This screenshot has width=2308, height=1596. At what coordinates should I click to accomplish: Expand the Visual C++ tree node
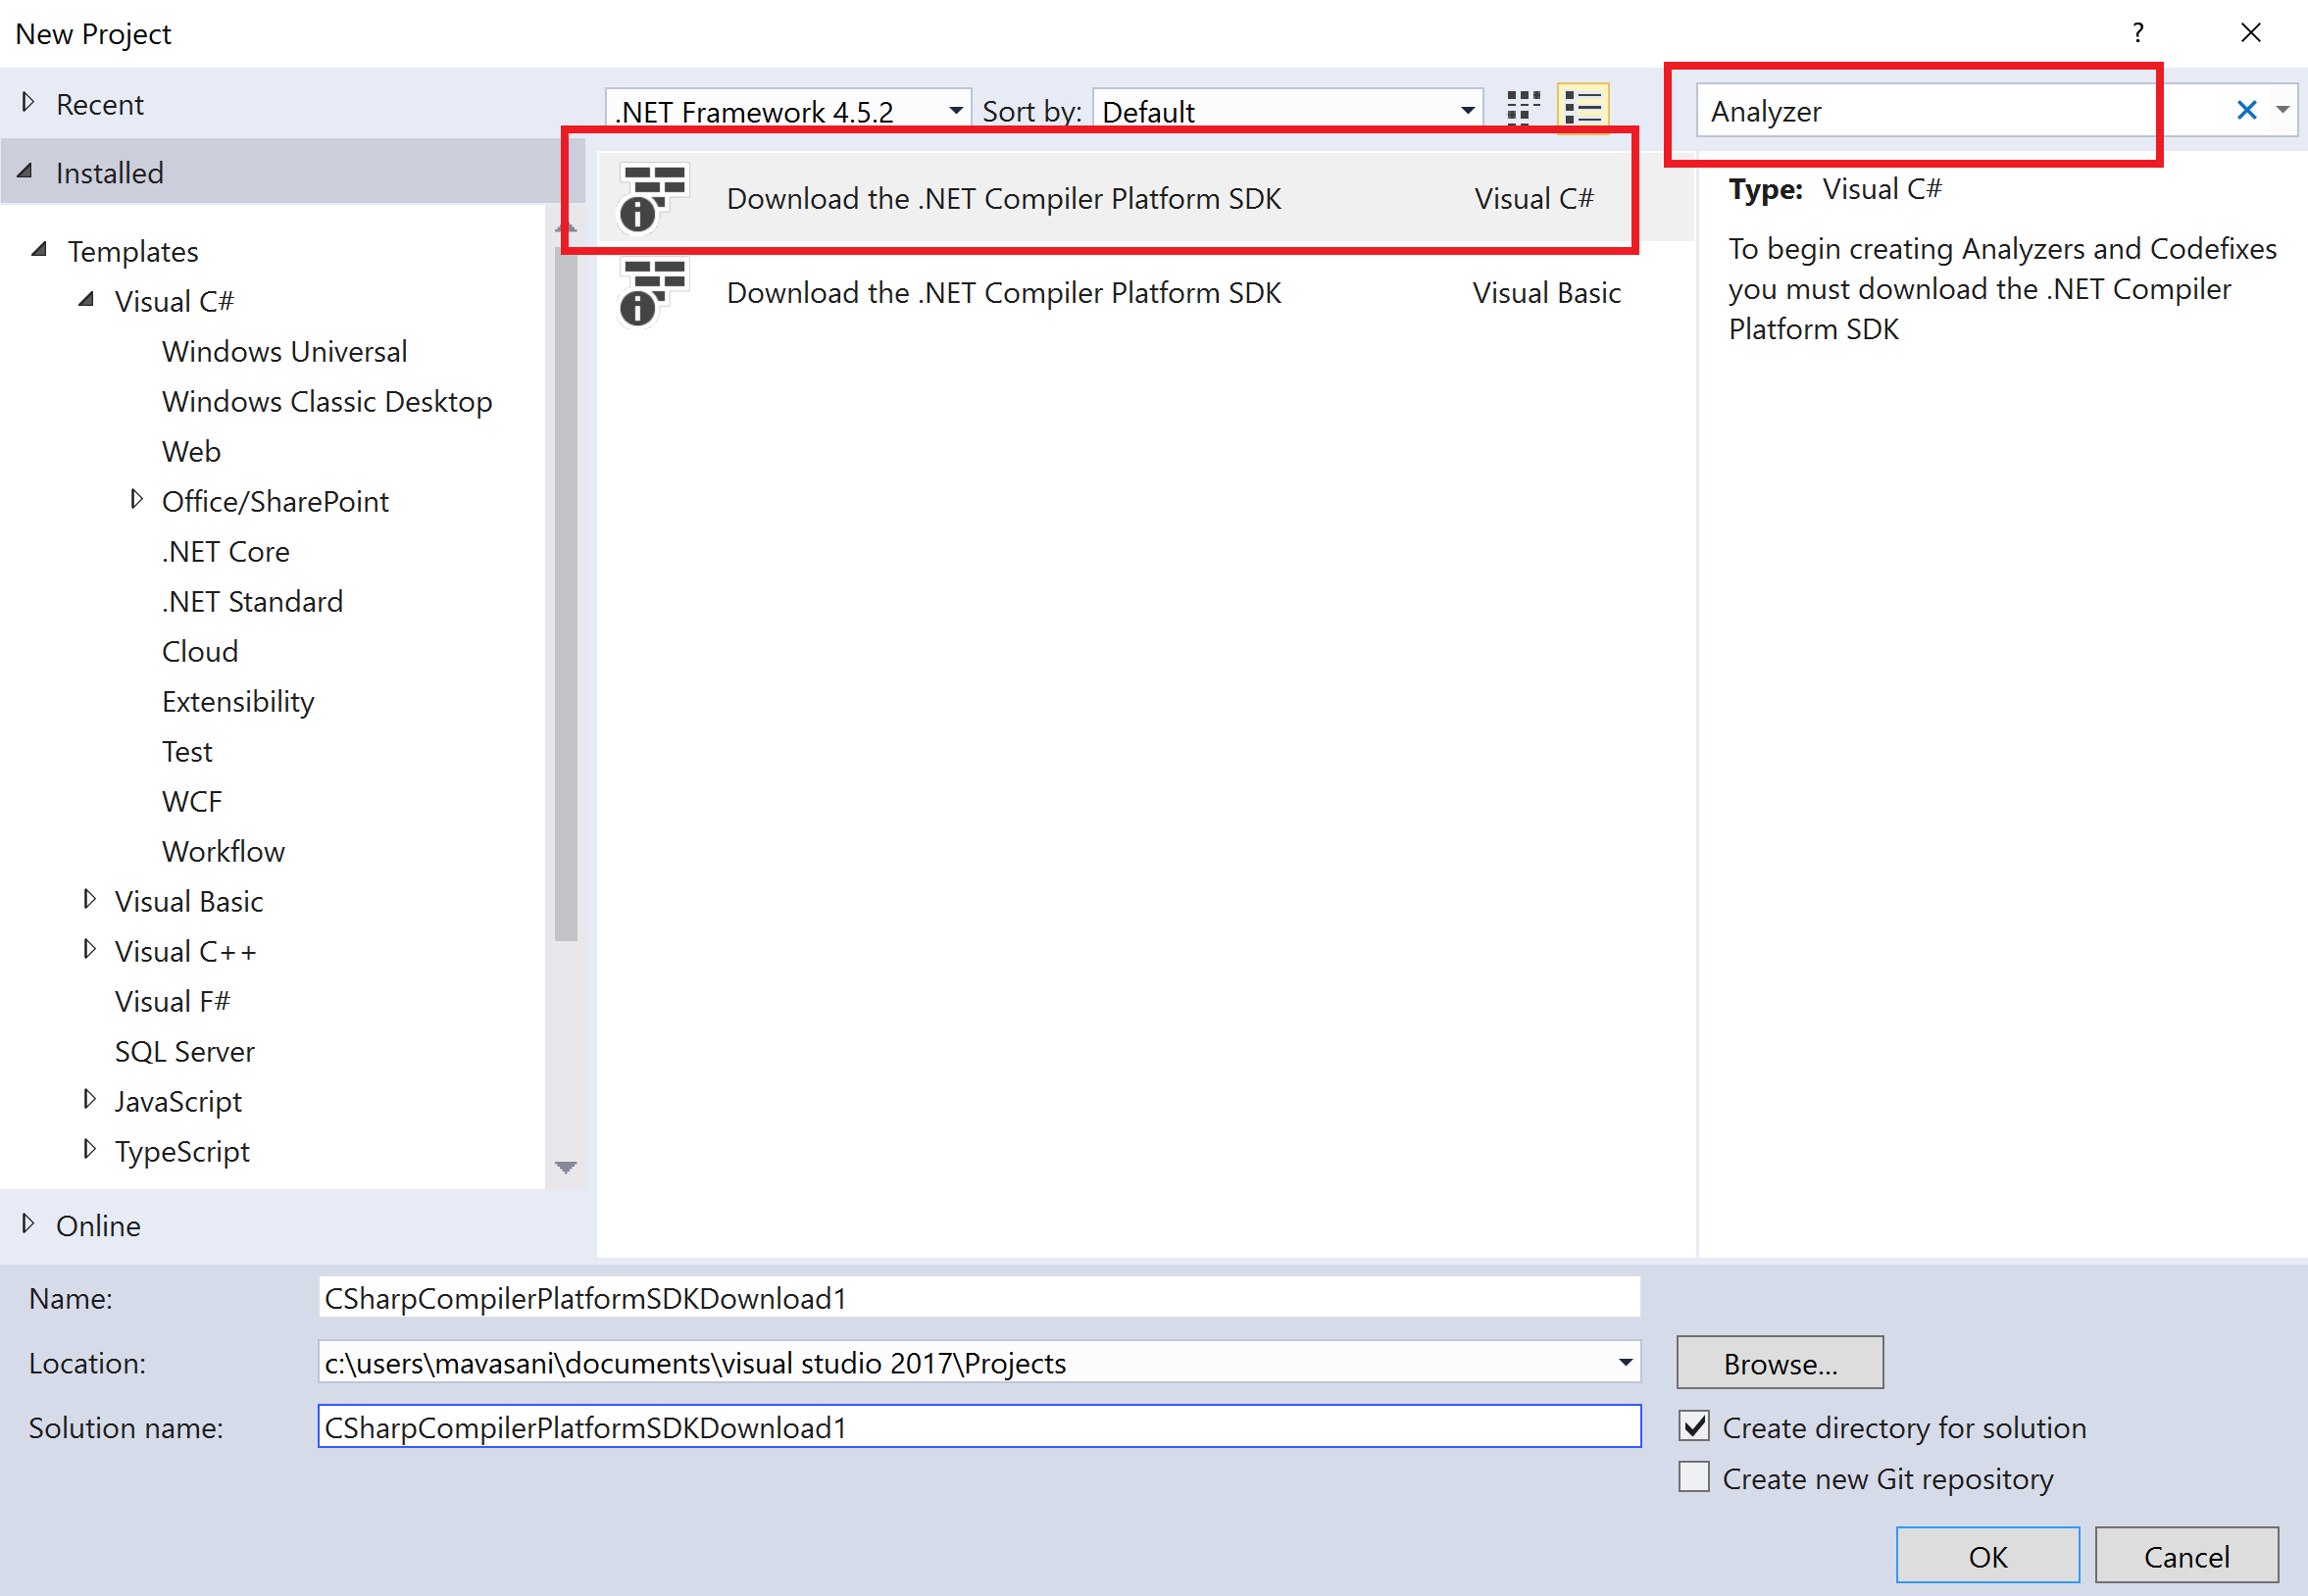tap(89, 949)
